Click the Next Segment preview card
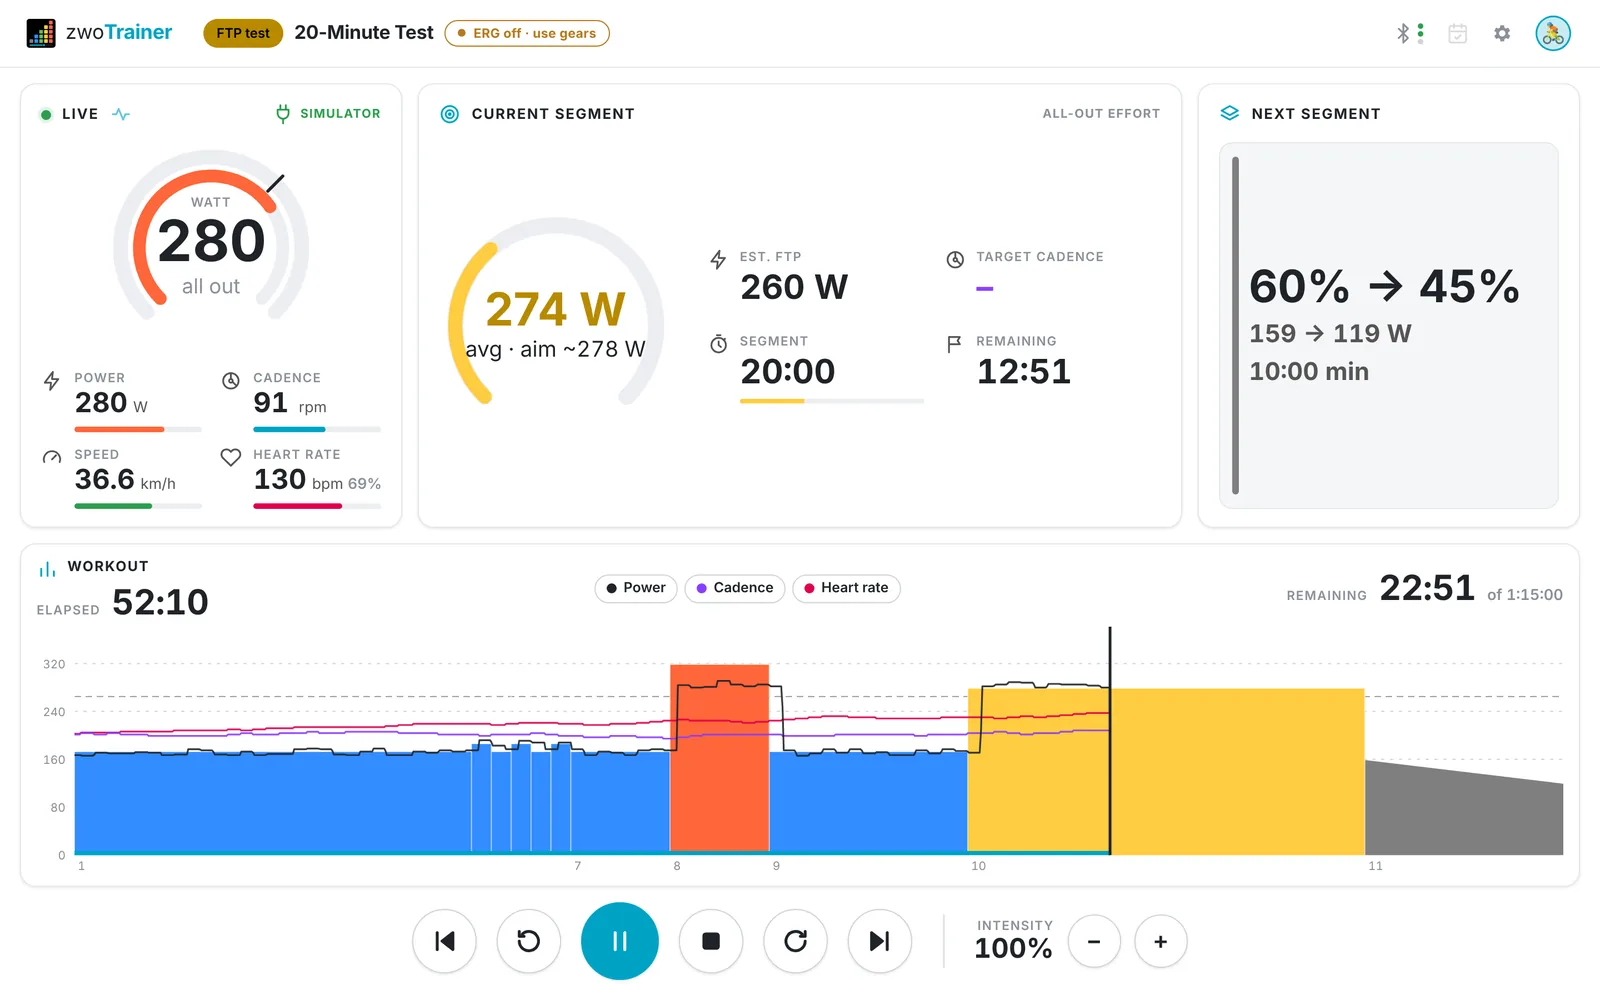Image resolution: width=1600 pixels, height=1000 pixels. [x=1389, y=325]
